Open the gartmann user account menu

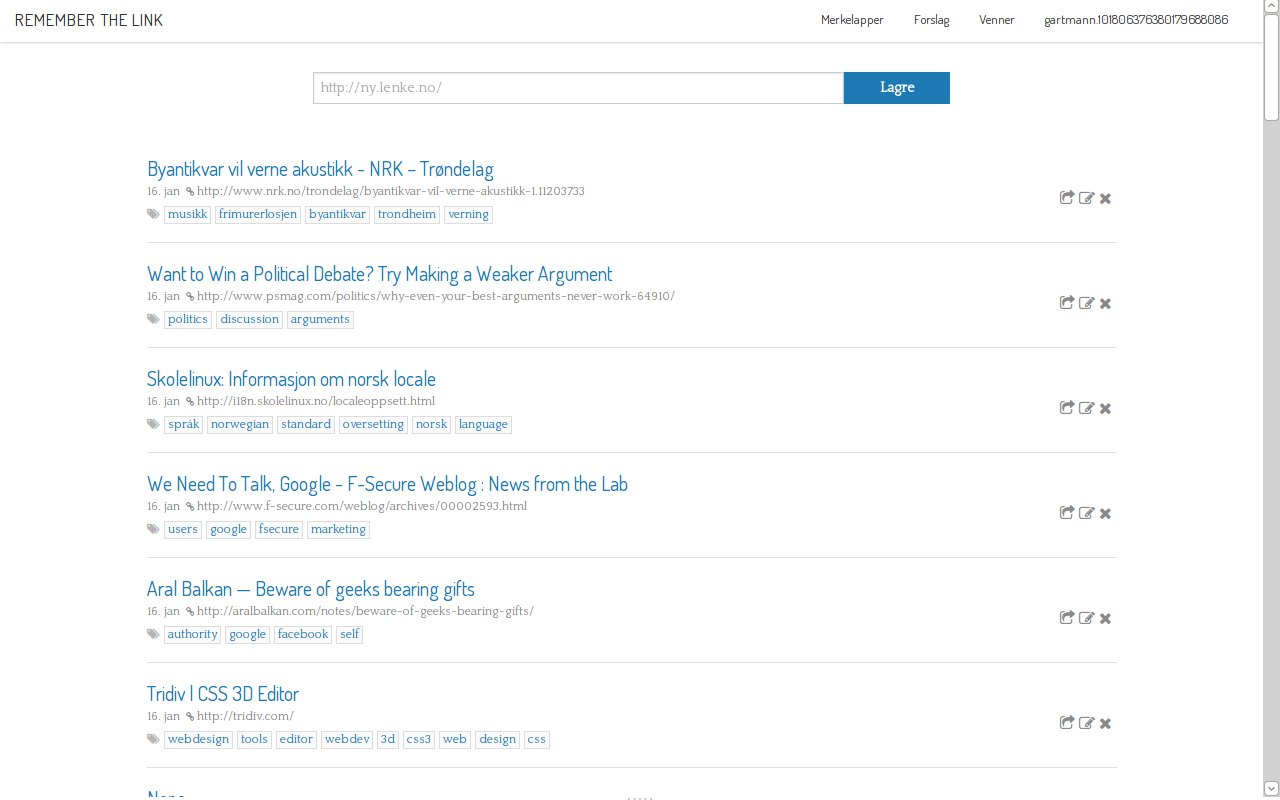(1136, 20)
